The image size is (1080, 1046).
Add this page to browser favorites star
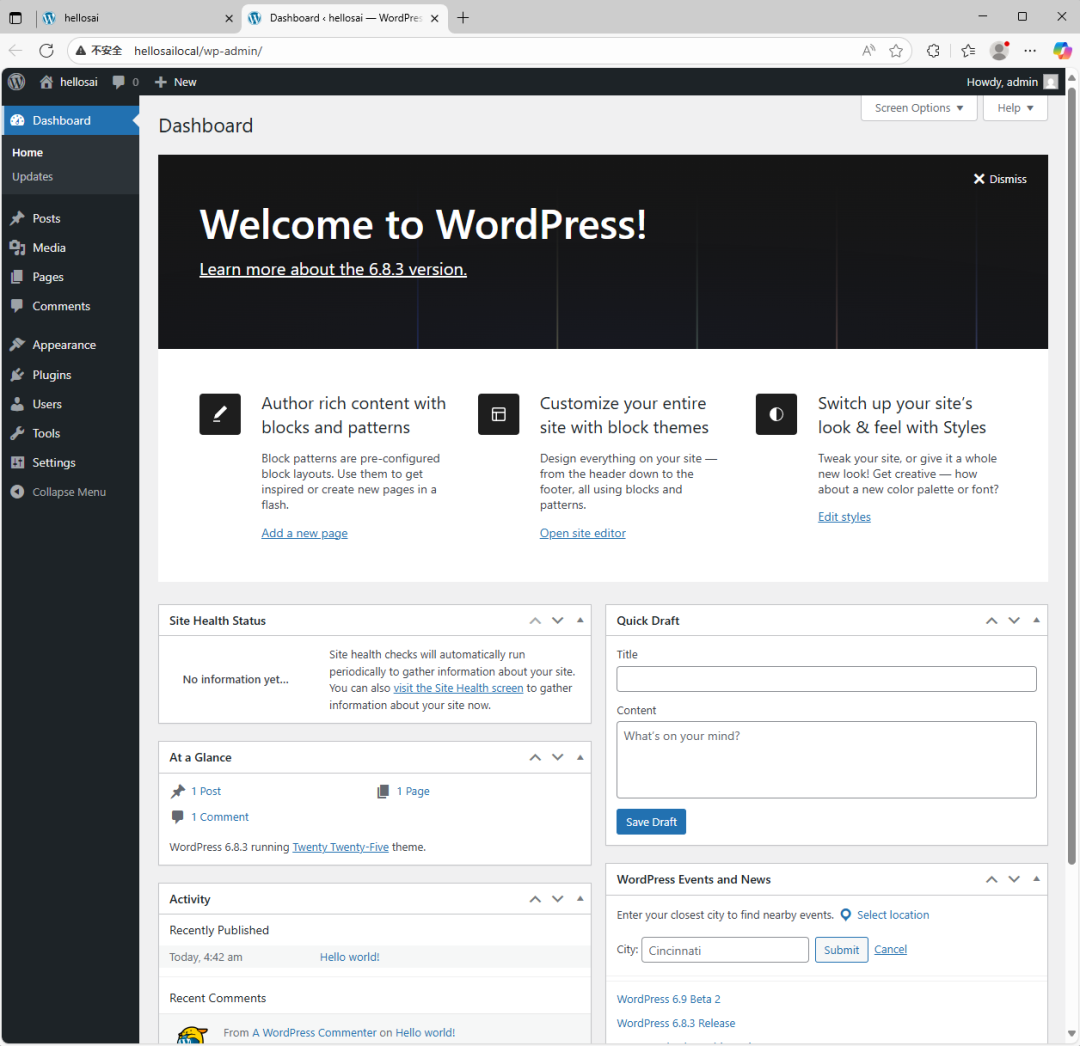tap(896, 50)
